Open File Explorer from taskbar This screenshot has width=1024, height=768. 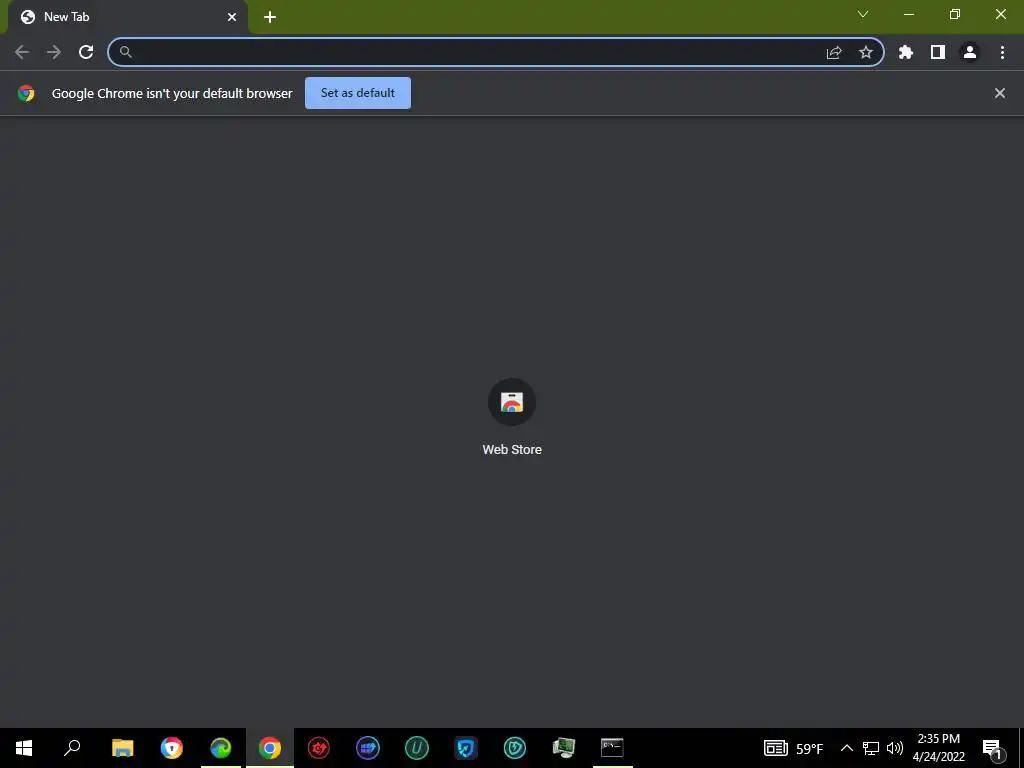pyautogui.click(x=122, y=748)
